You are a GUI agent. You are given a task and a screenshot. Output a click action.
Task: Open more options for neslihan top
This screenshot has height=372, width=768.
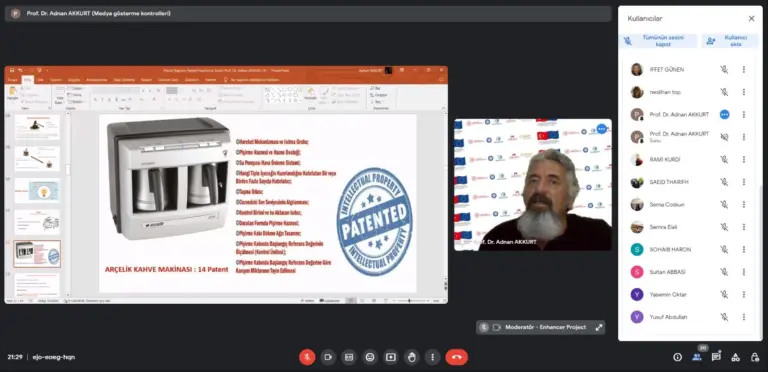[744, 92]
